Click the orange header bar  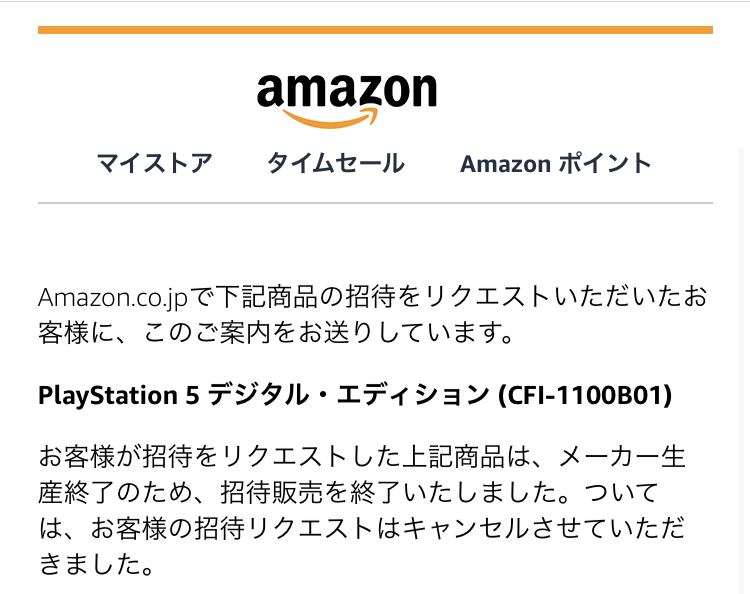click(x=375, y=30)
